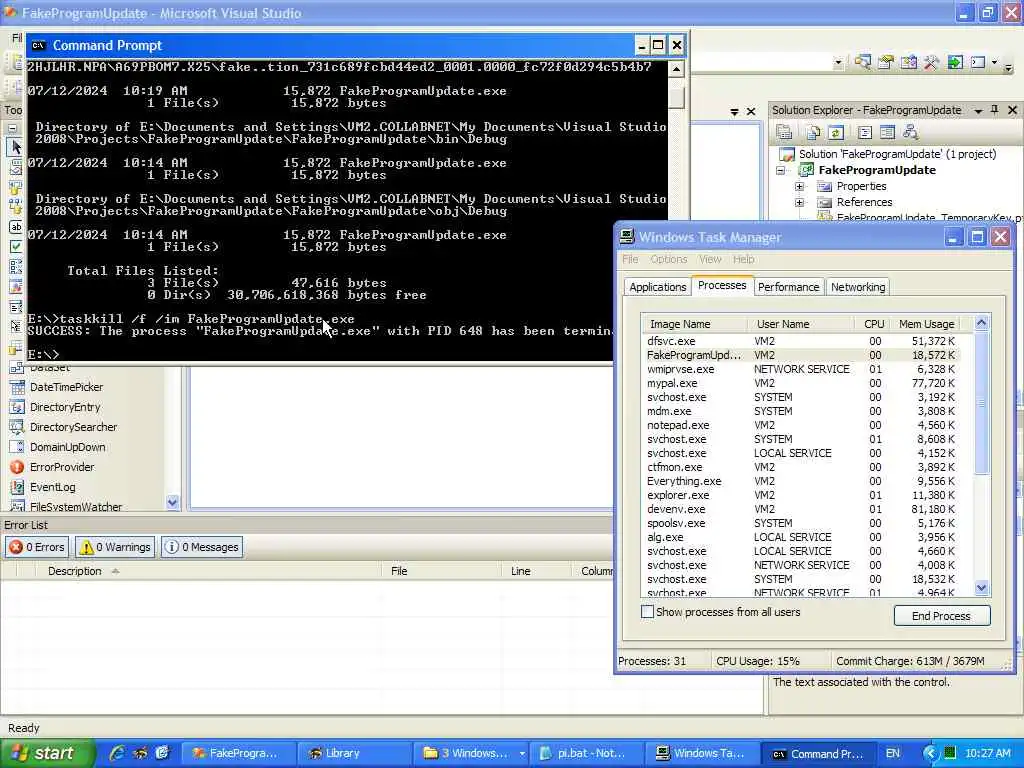Collapse the FakeProgramUpdate project node
The height and width of the screenshot is (768, 1024).
coord(780,170)
